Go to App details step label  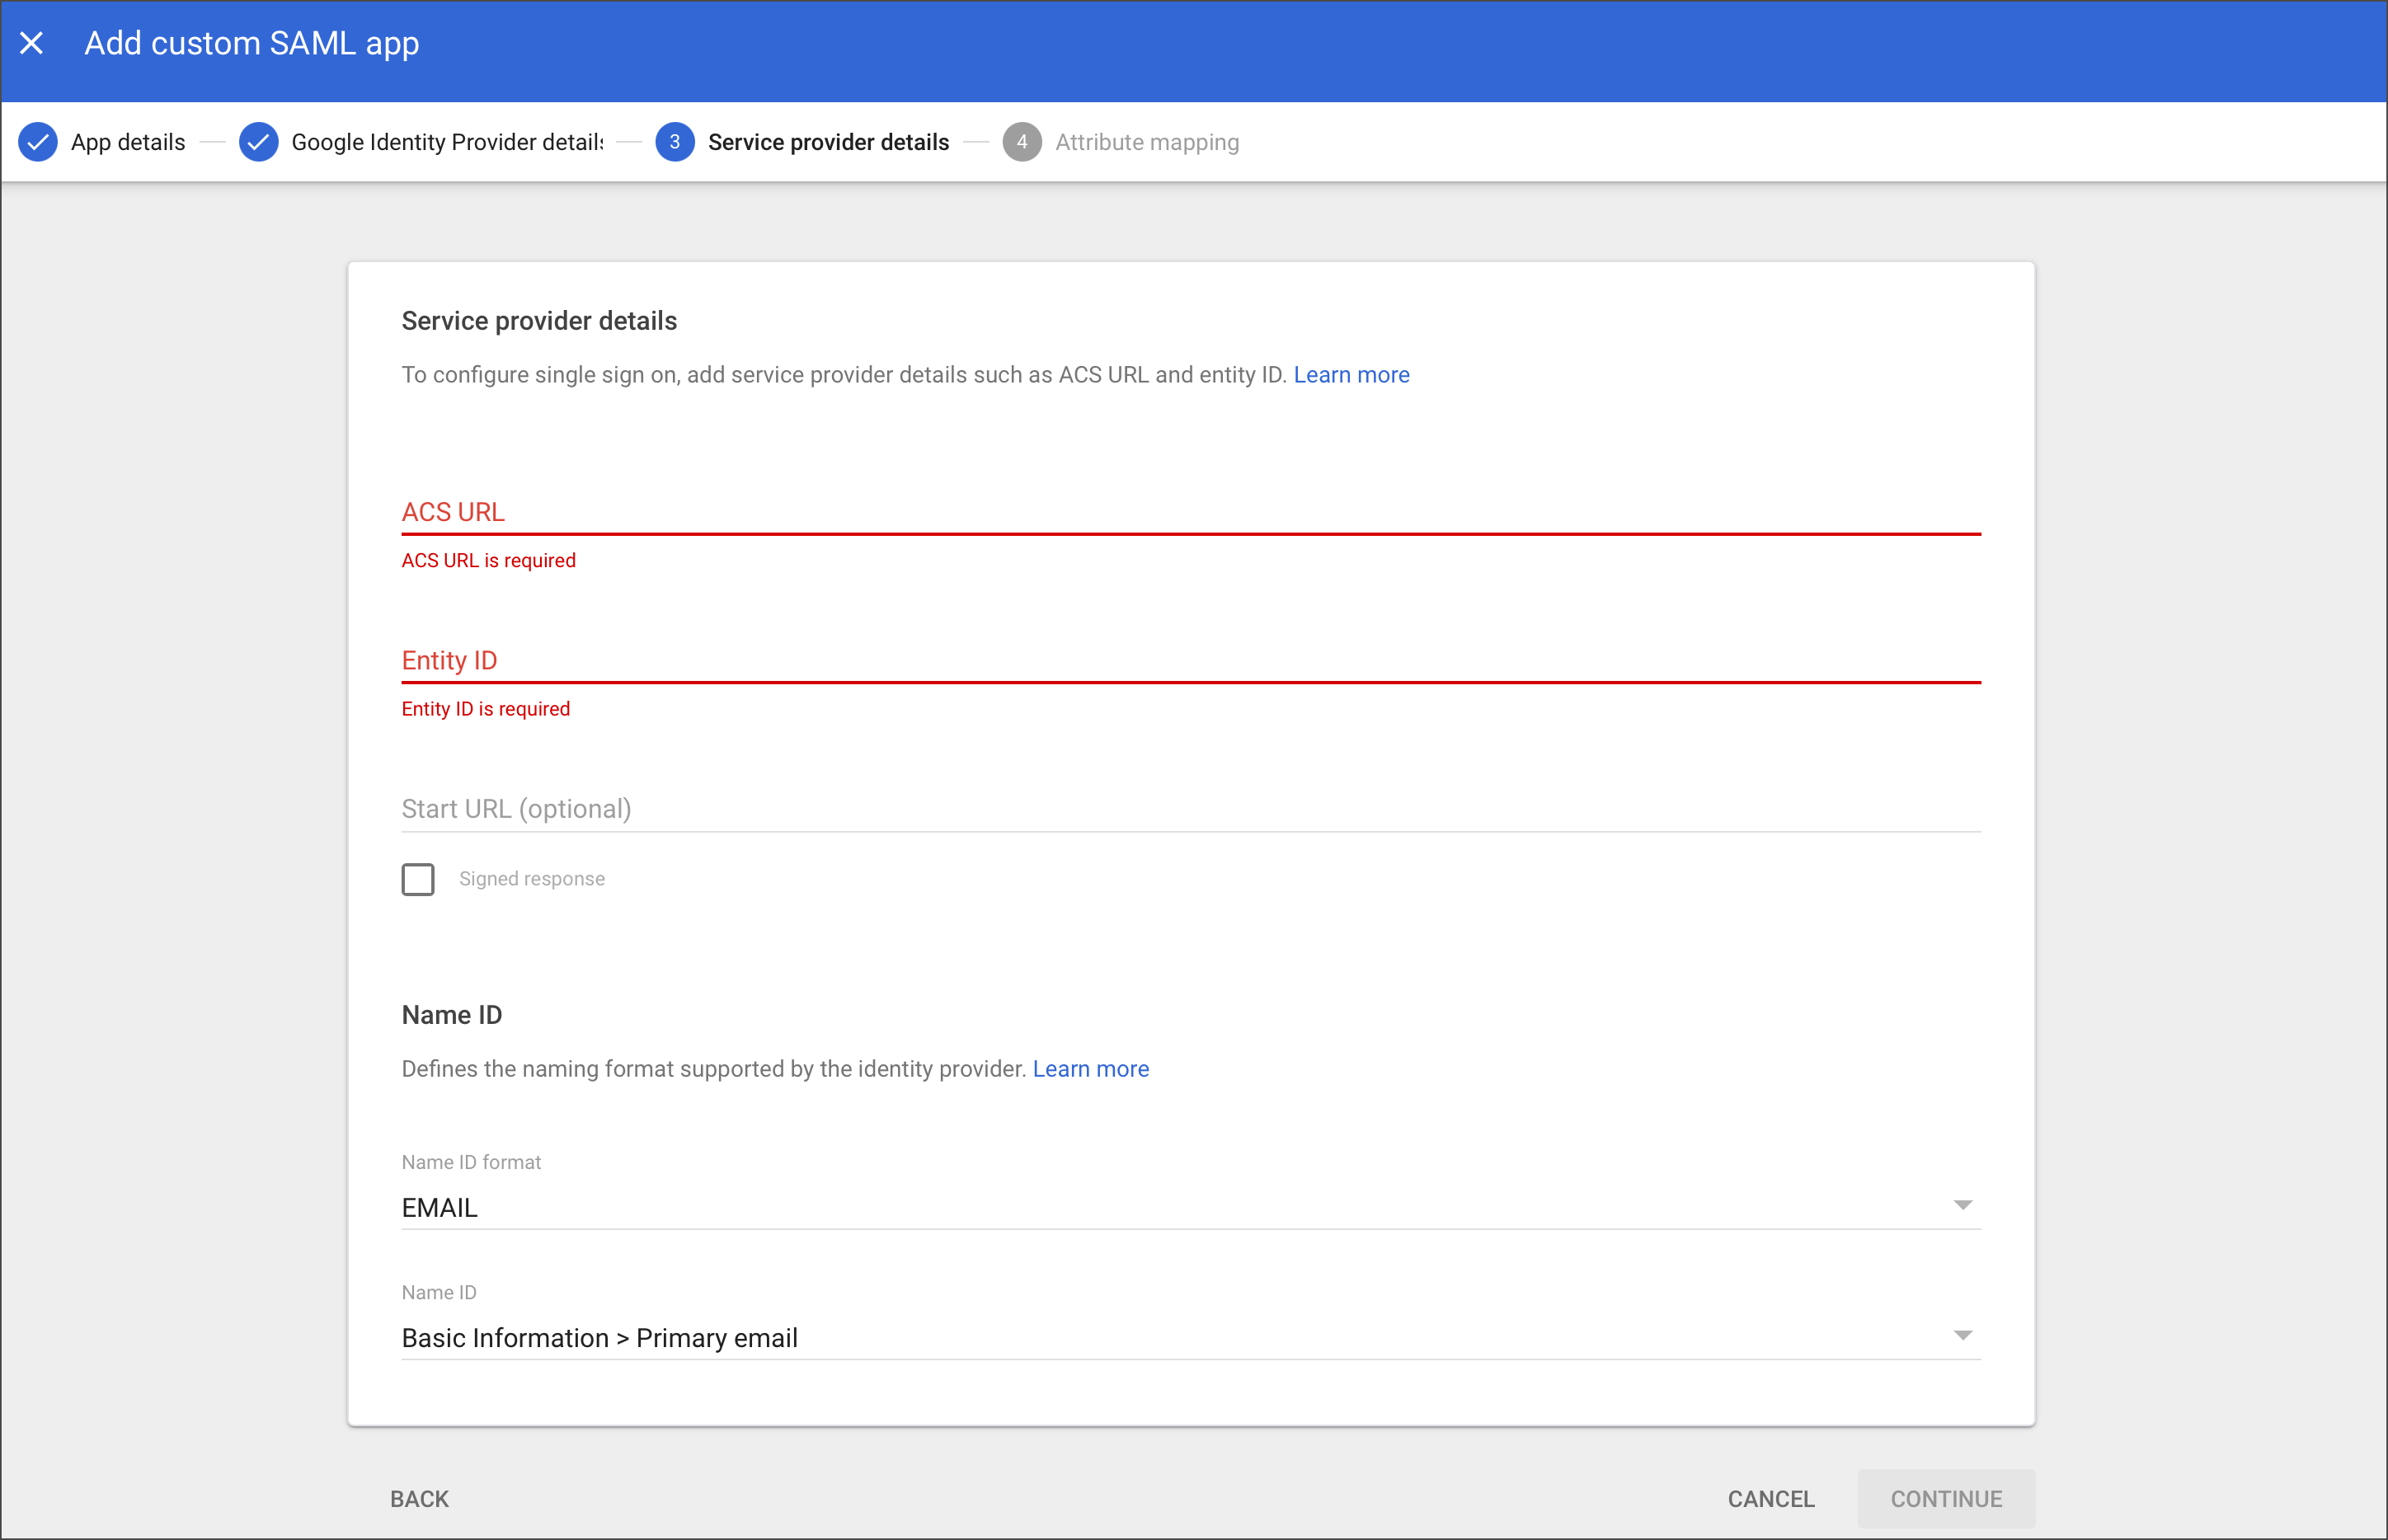[x=128, y=142]
